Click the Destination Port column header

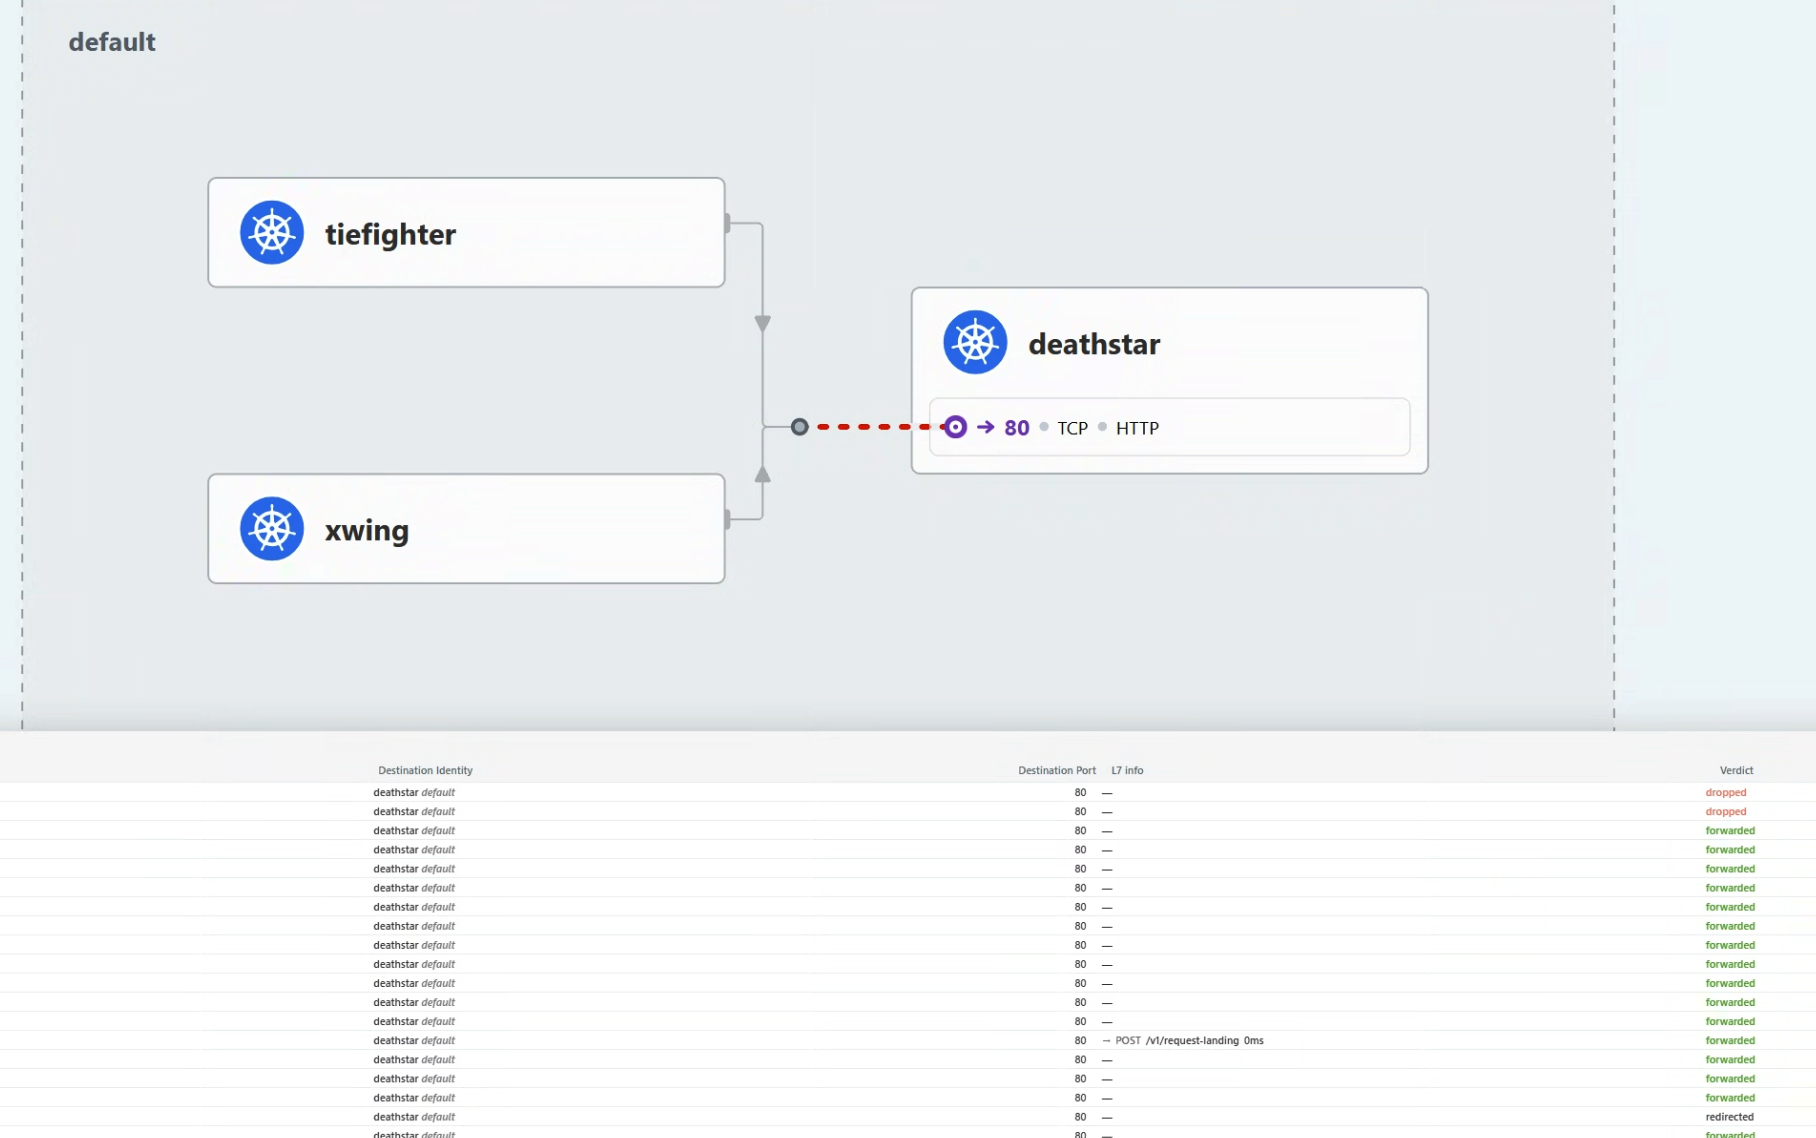[1056, 770]
